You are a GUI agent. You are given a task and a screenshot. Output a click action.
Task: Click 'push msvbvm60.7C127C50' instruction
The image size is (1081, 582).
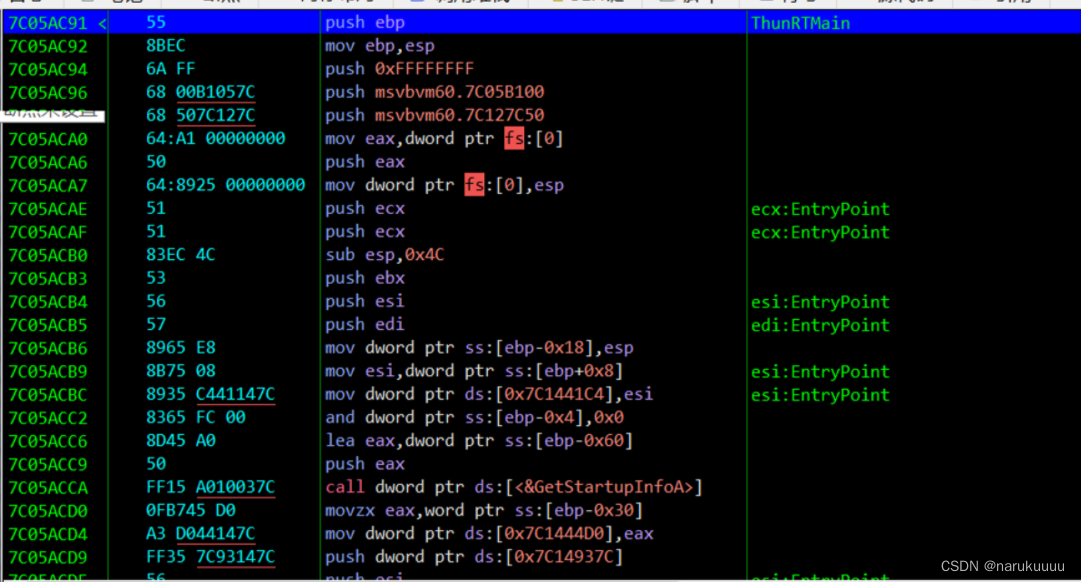[434, 115]
